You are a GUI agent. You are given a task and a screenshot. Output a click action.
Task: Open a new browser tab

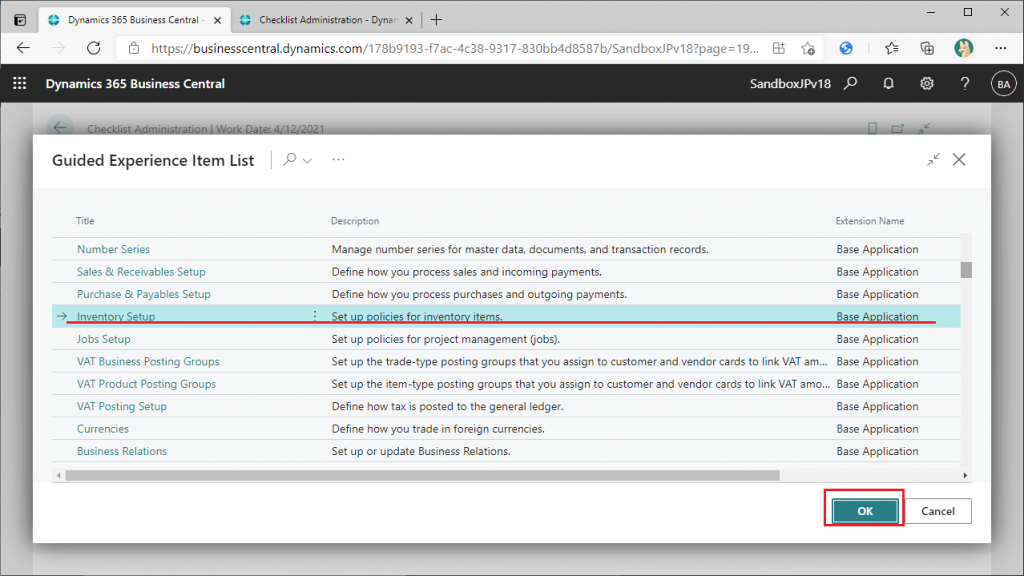click(436, 20)
